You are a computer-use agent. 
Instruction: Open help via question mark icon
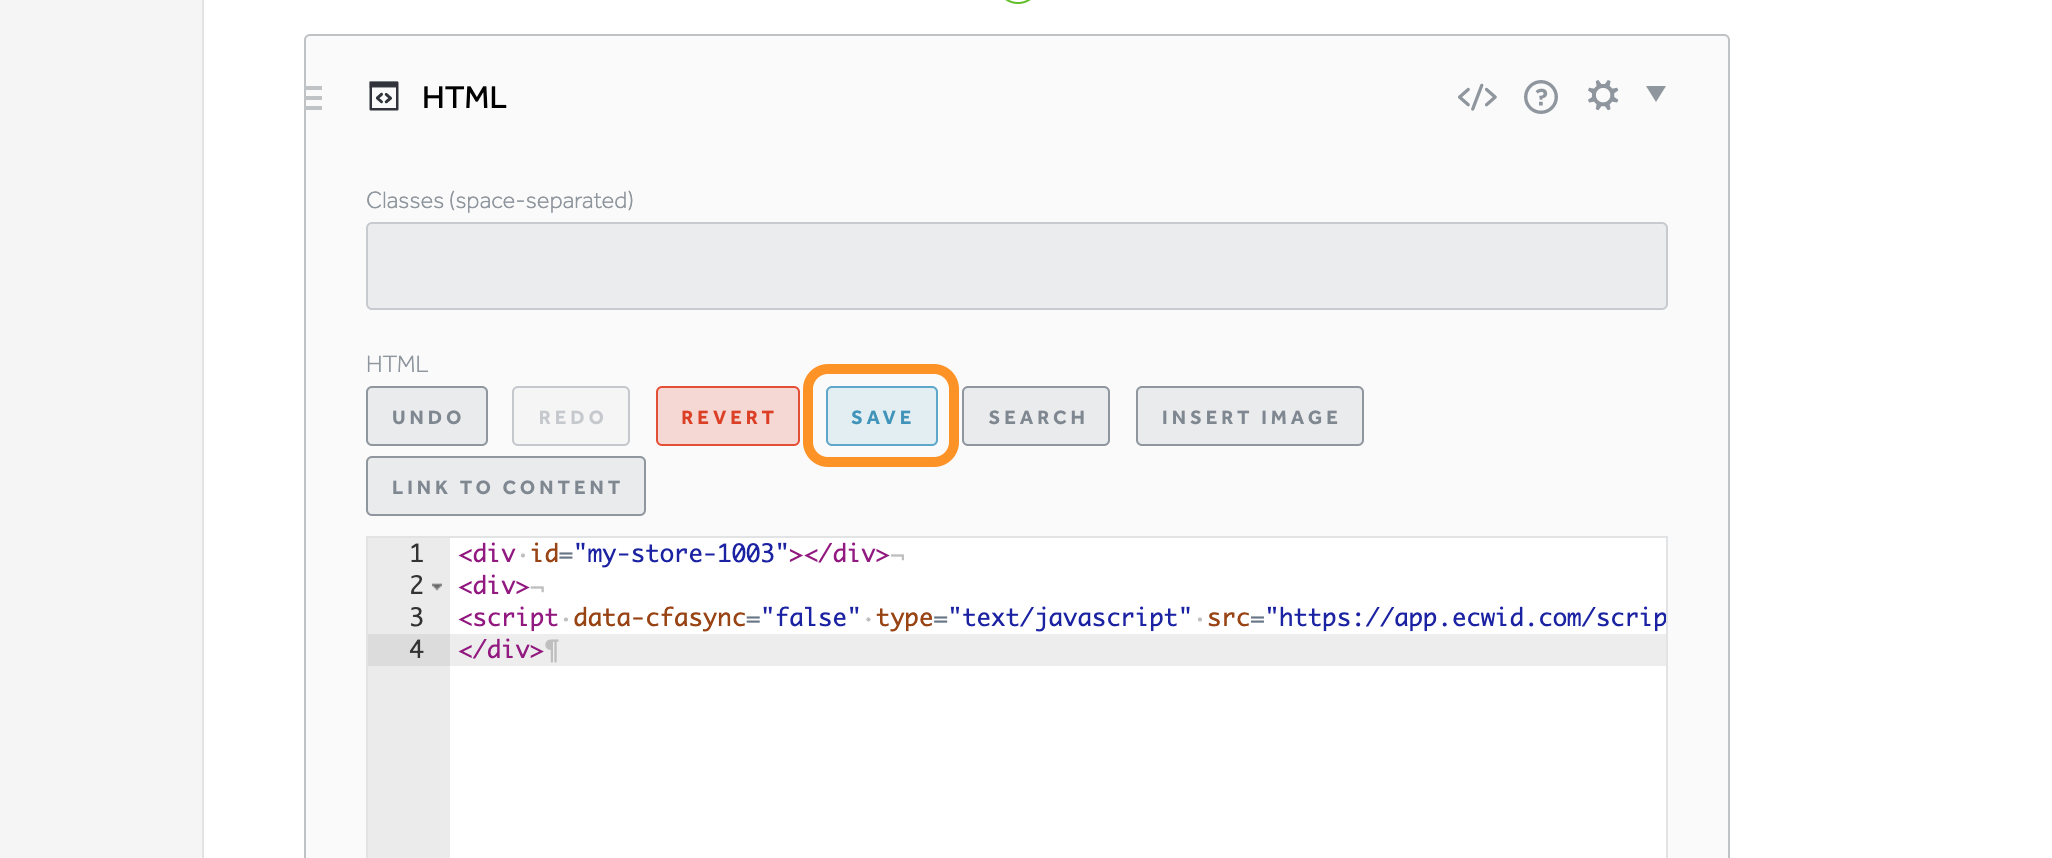pyautogui.click(x=1540, y=97)
